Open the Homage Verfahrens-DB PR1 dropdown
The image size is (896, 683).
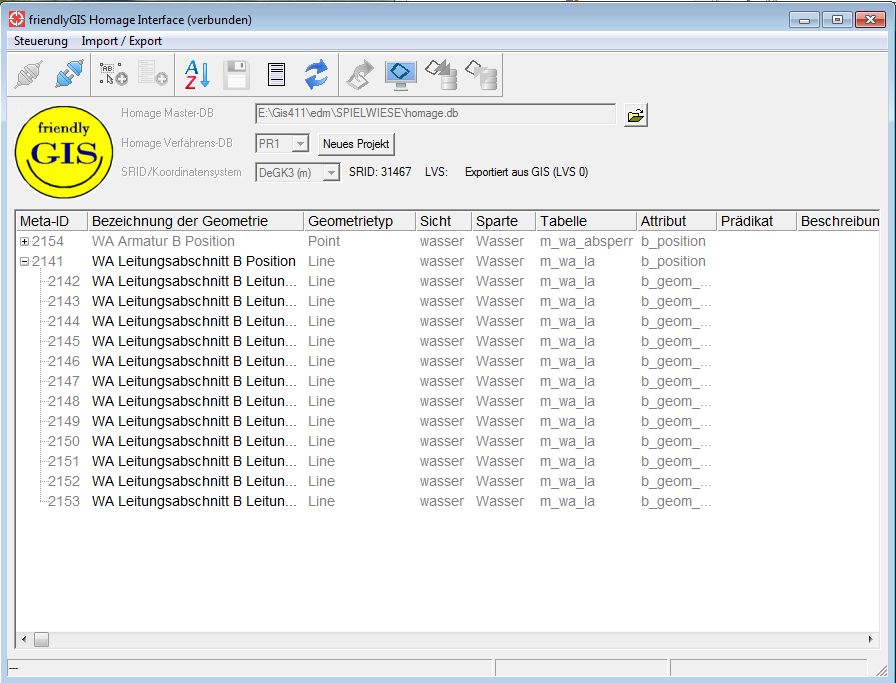tap(299, 144)
